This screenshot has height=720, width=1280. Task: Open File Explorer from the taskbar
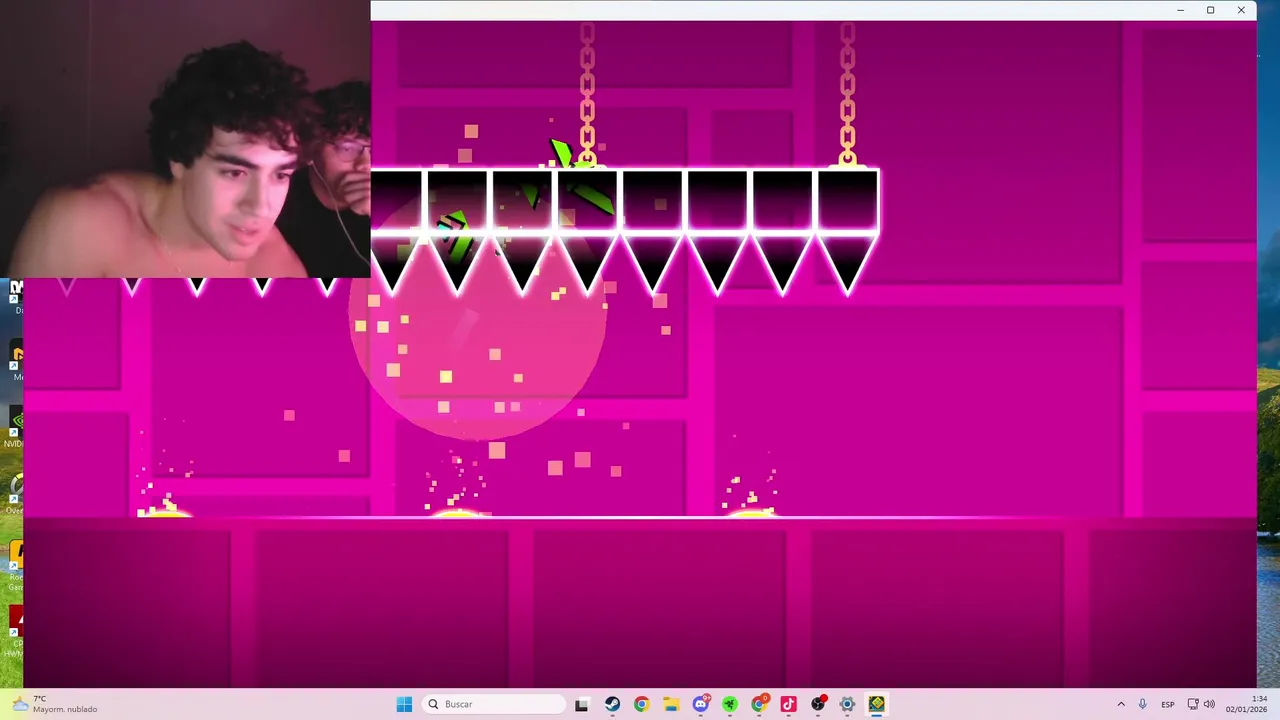pyautogui.click(x=671, y=704)
